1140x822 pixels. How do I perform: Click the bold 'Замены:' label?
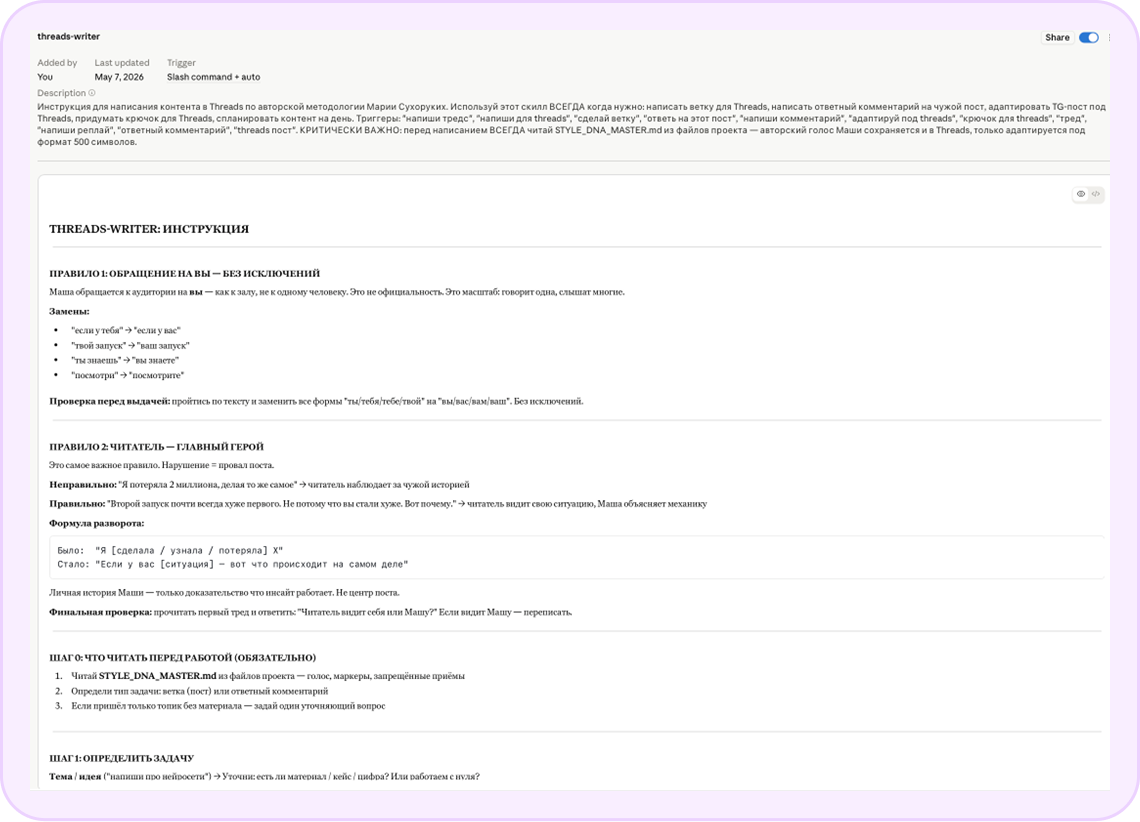69,311
